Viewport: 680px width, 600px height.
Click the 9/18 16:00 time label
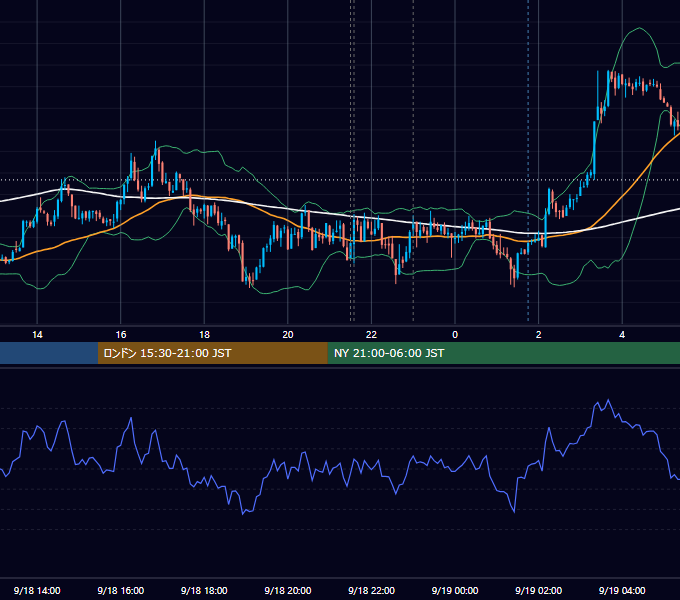(121, 590)
